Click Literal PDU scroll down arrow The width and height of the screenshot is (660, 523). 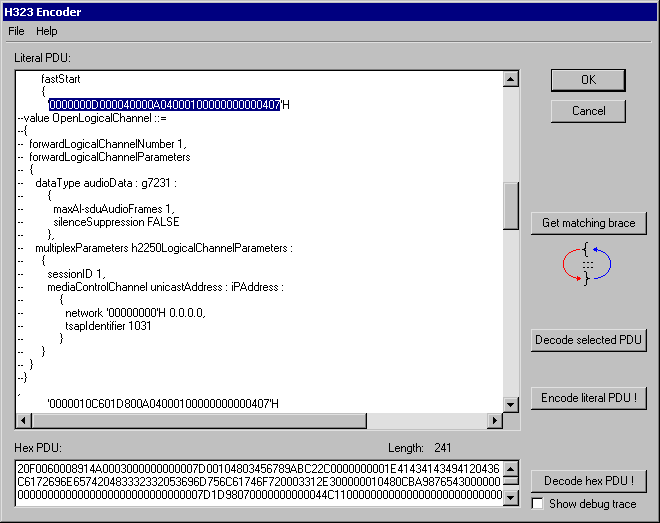[x=511, y=405]
